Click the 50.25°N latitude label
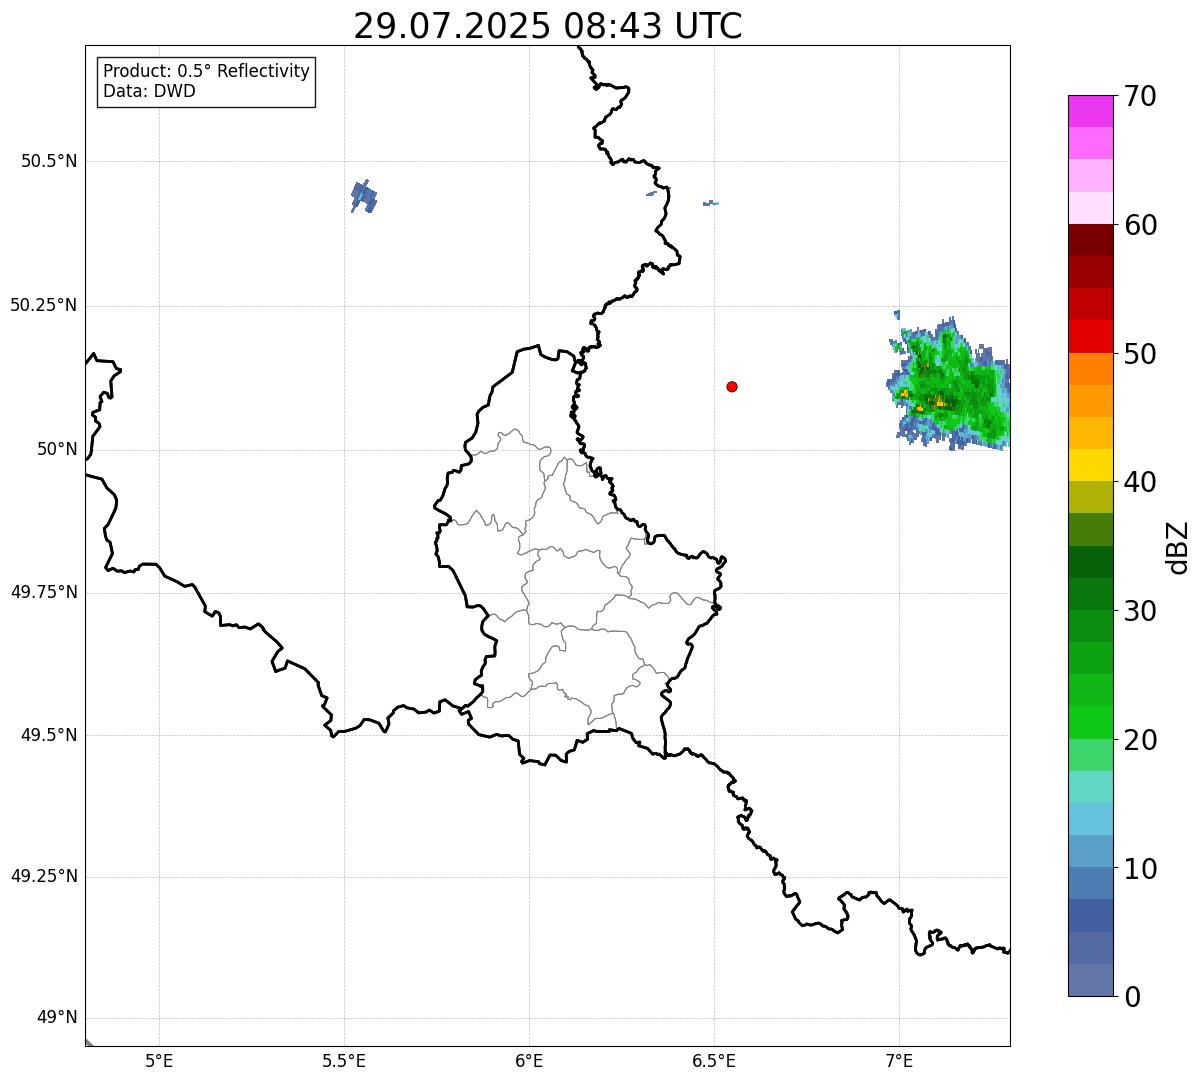 [x=44, y=305]
